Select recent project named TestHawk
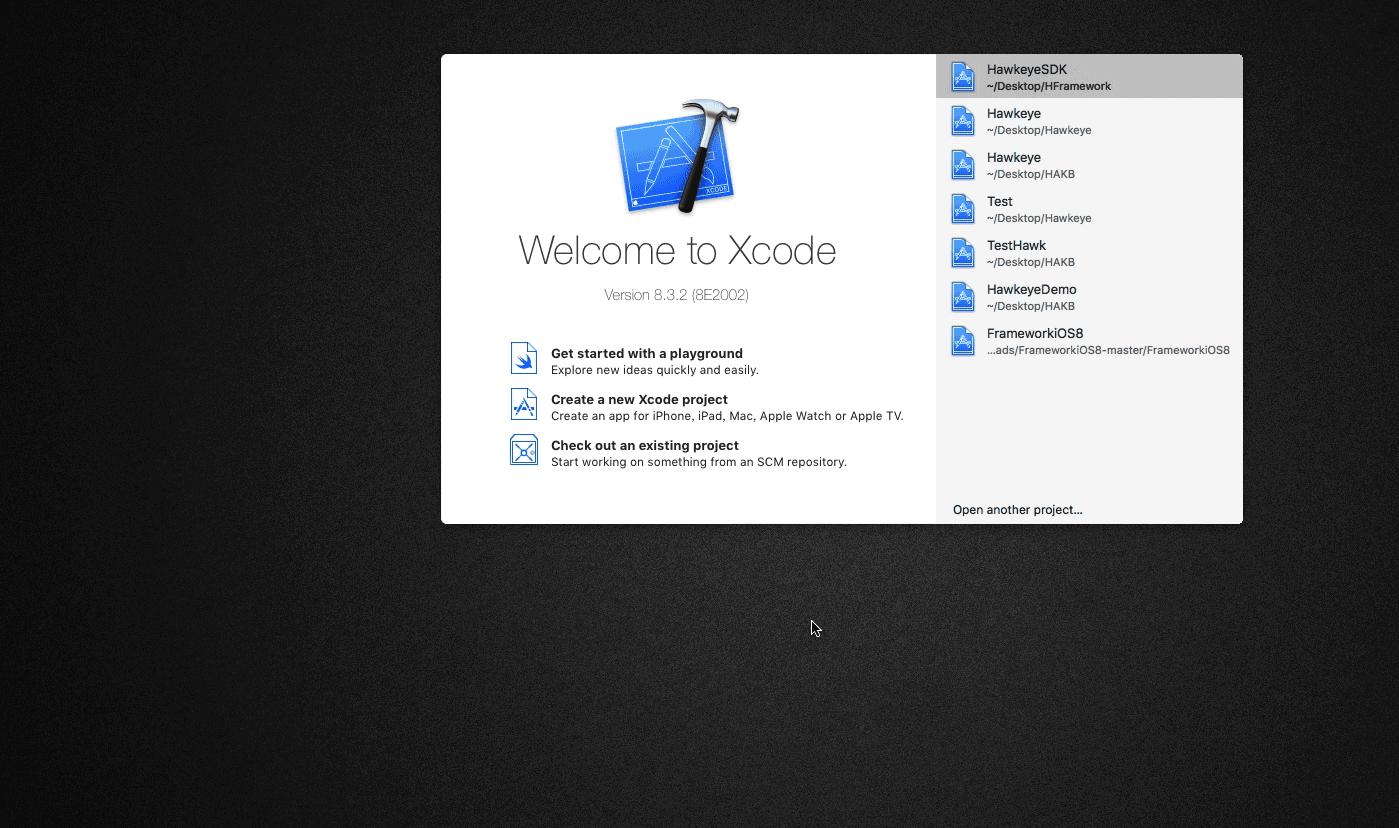 pyautogui.click(x=1089, y=253)
